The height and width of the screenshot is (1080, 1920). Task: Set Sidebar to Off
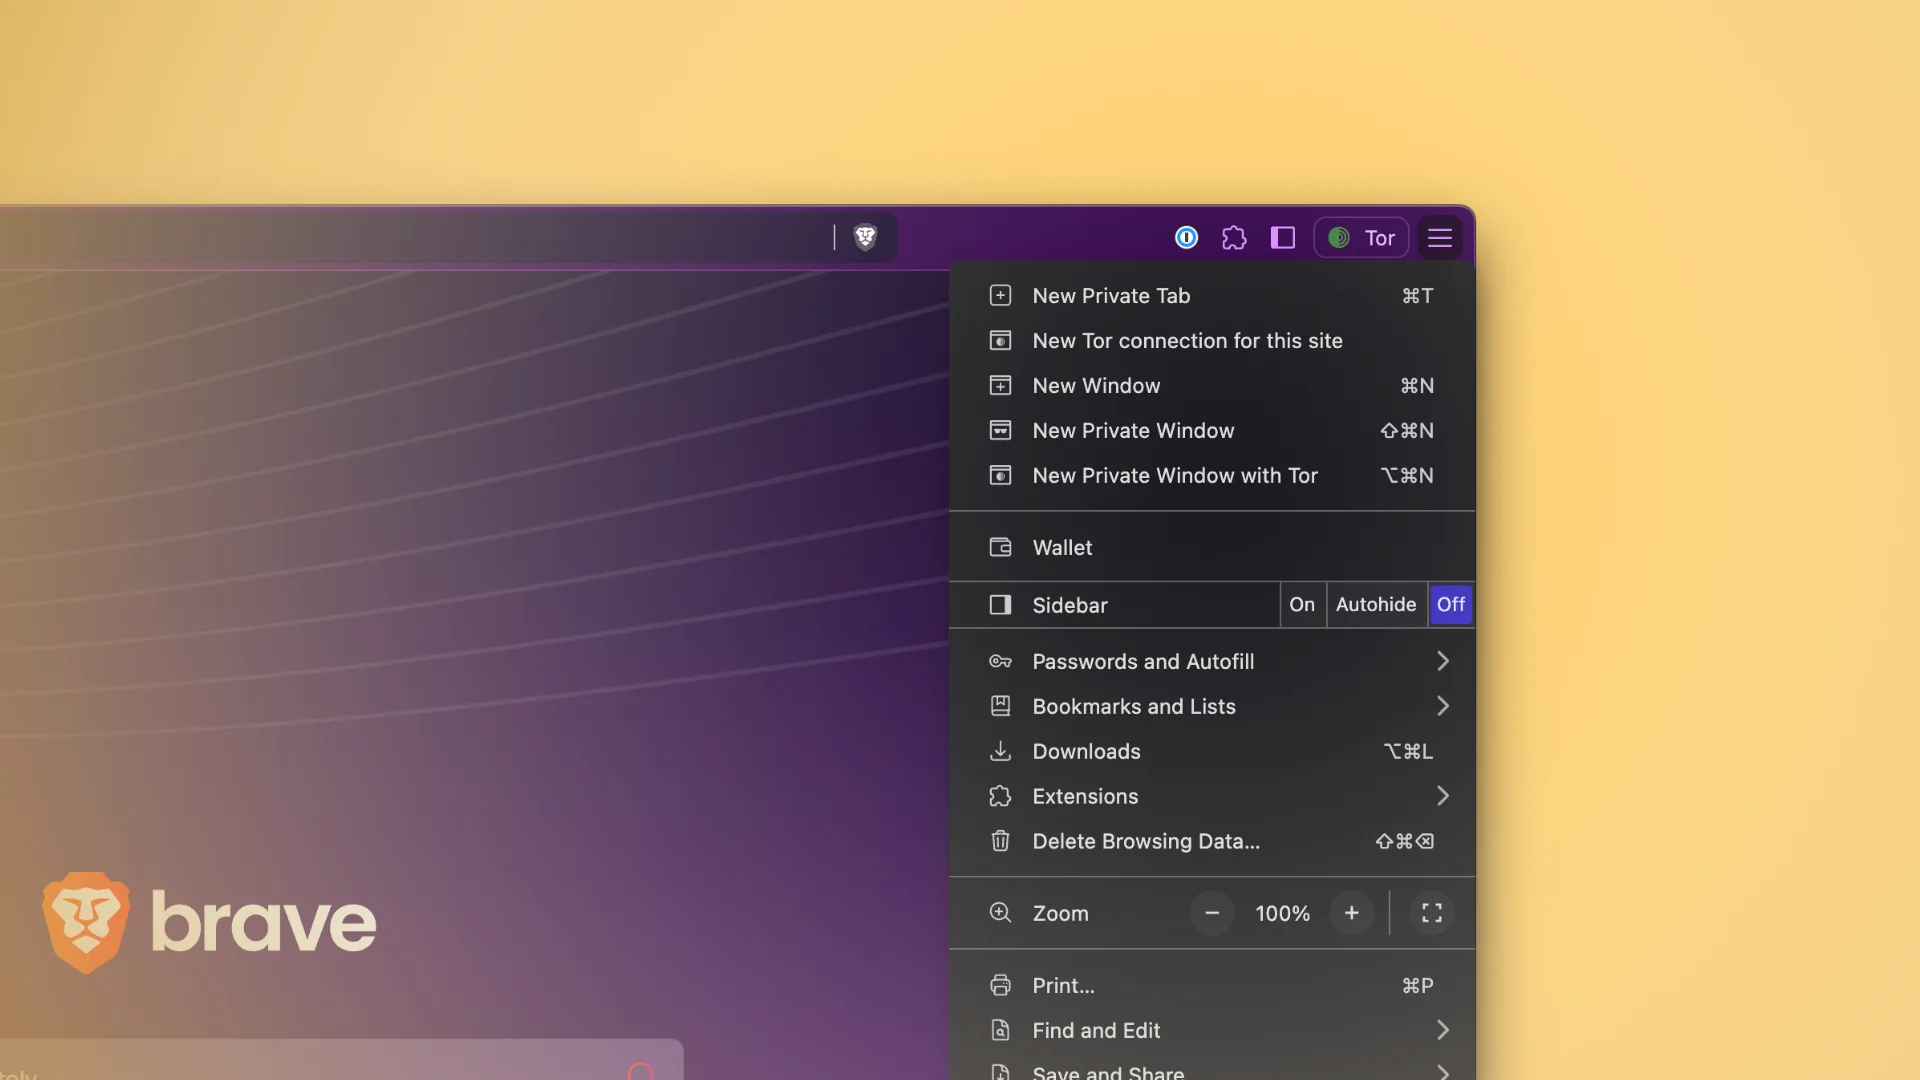click(1451, 604)
